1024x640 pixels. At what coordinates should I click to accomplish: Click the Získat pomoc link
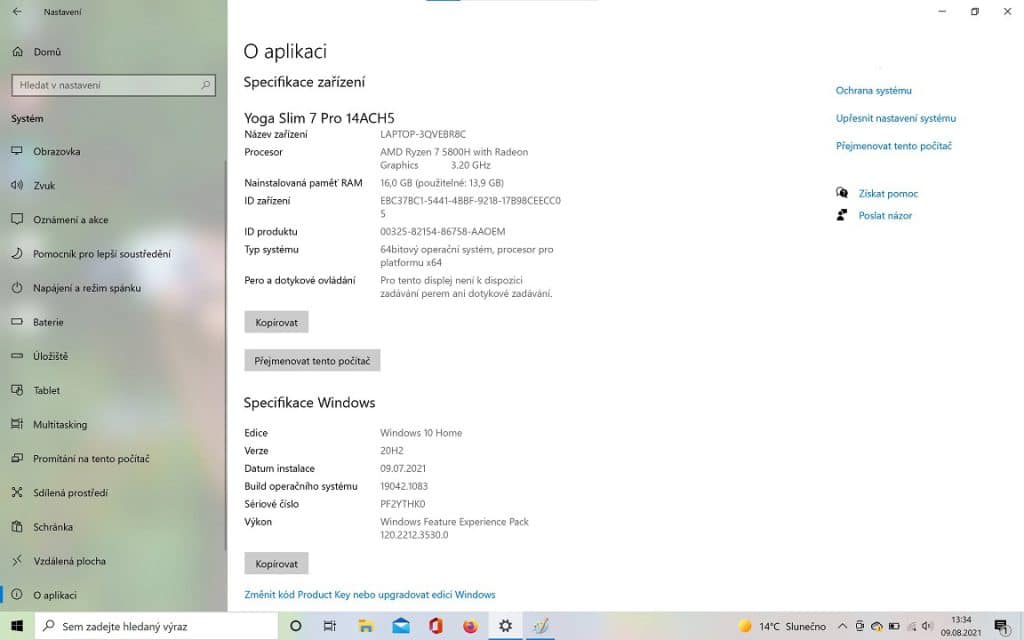tap(888, 193)
